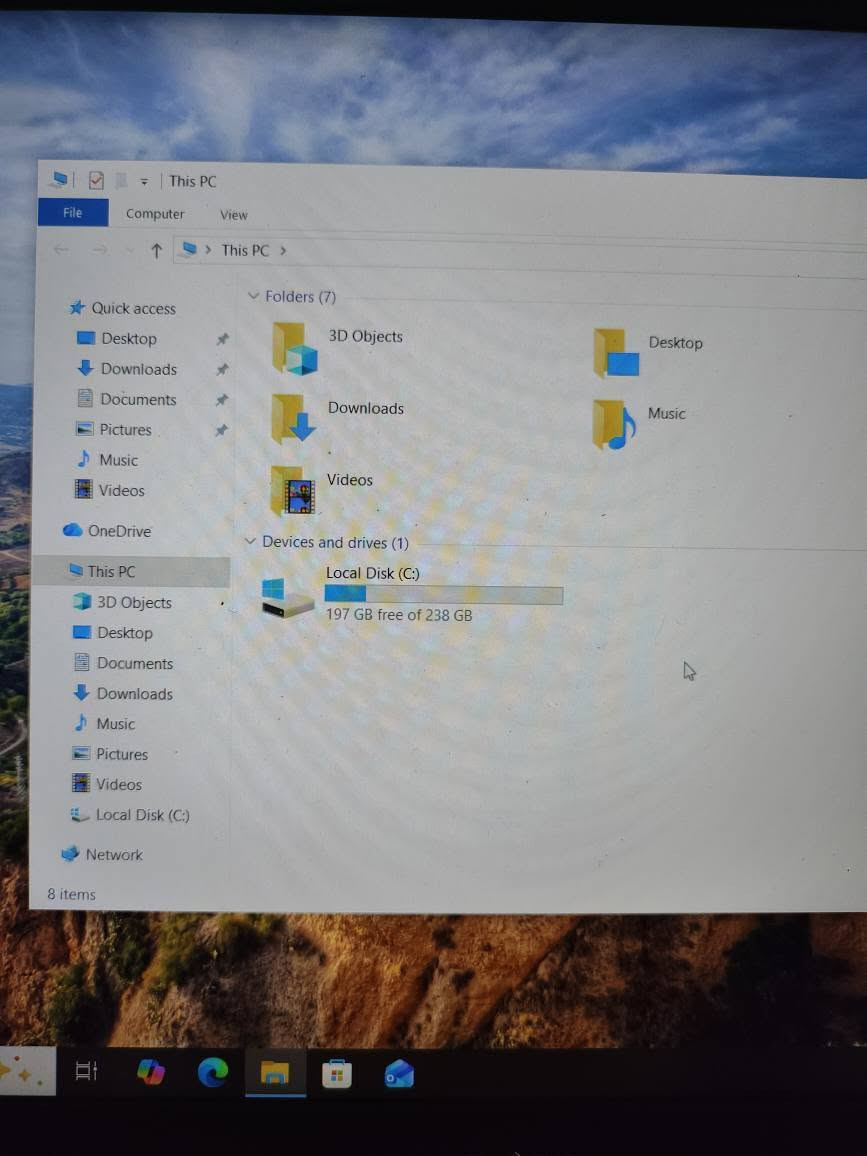Click the 'Folders (7)' group header label
The width and height of the screenshot is (867, 1156).
[300, 296]
